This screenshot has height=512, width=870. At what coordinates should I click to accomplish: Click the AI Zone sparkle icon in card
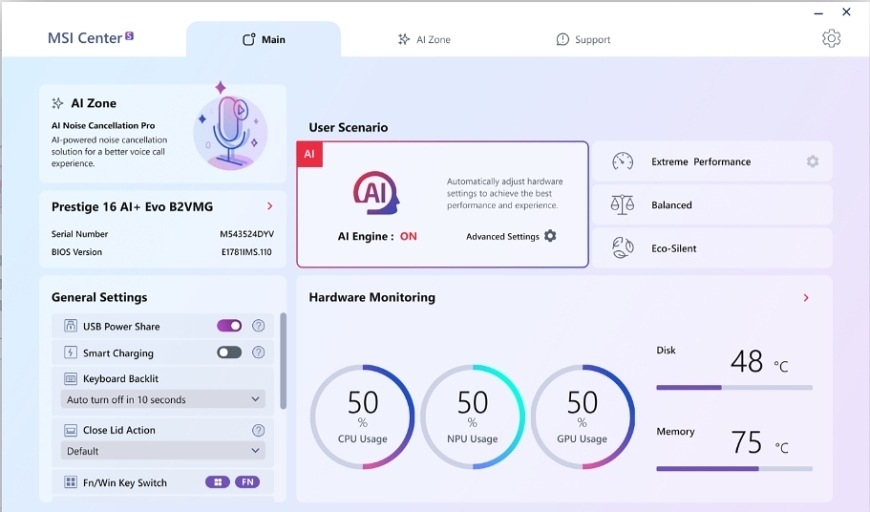pos(57,103)
